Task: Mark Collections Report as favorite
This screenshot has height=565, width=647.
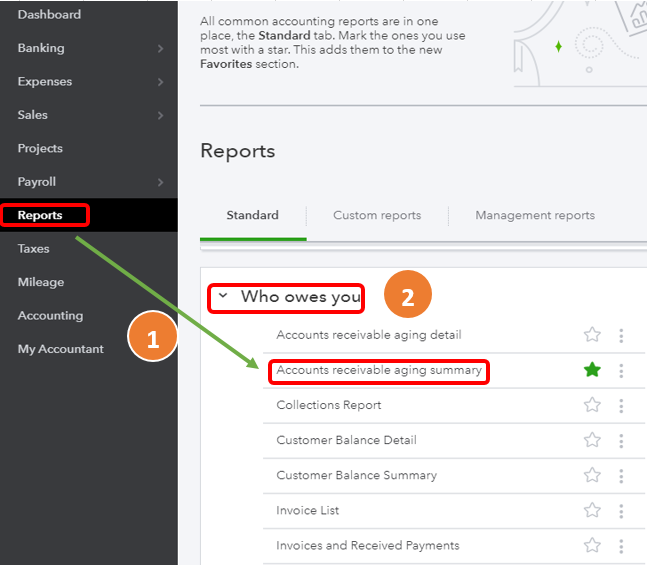Action: coord(592,405)
